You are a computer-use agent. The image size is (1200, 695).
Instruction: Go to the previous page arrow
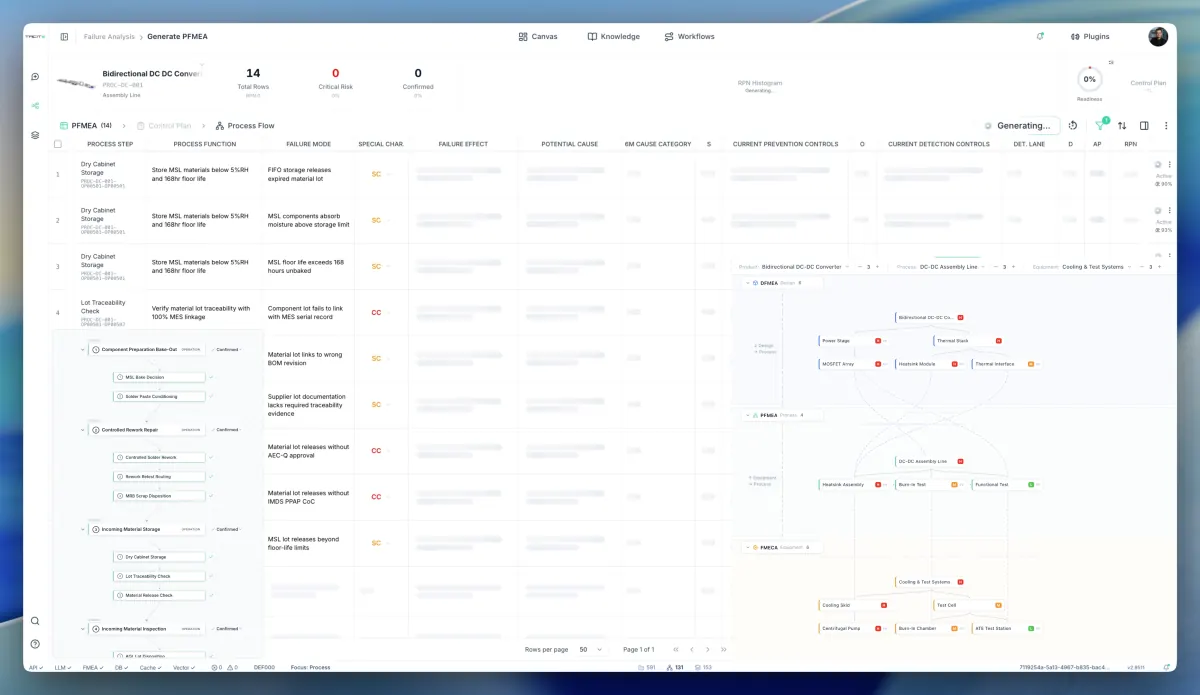tap(691, 650)
